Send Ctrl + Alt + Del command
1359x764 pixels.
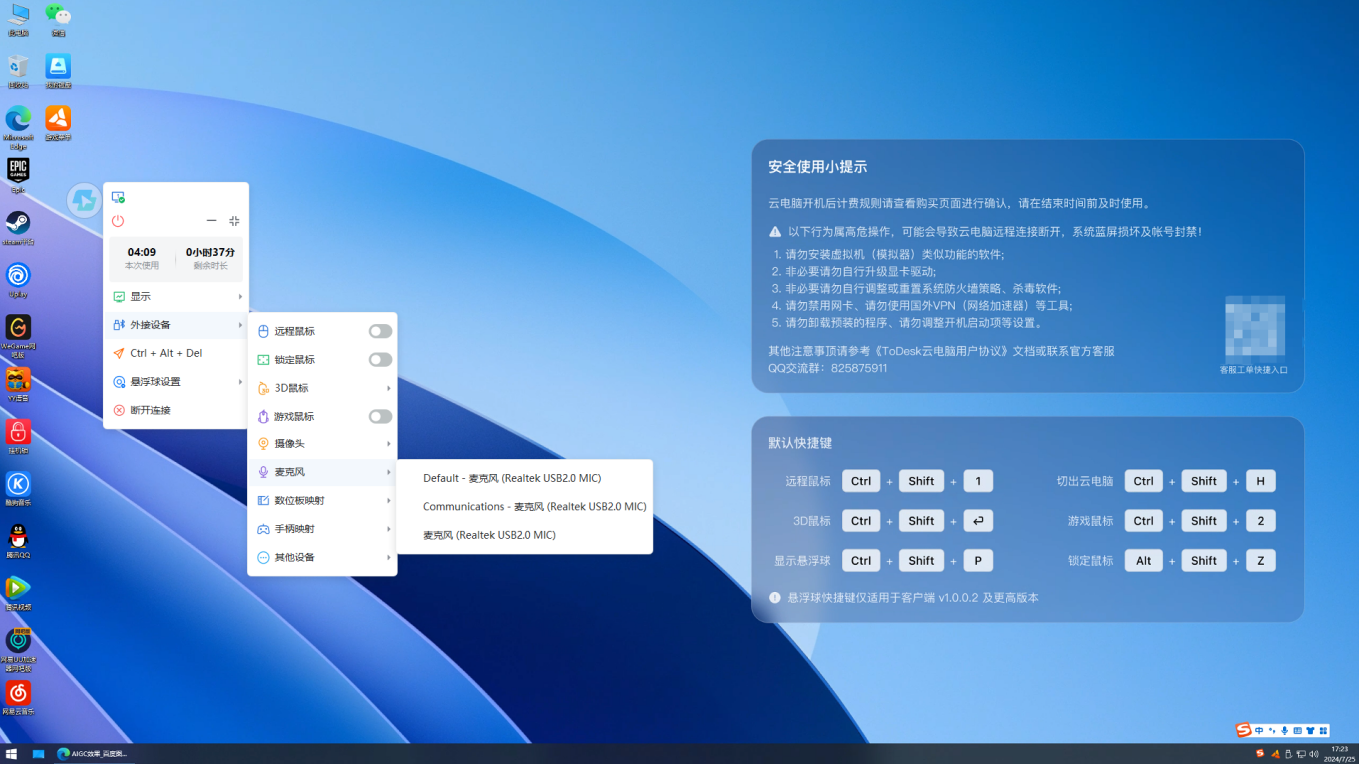[x=176, y=353]
